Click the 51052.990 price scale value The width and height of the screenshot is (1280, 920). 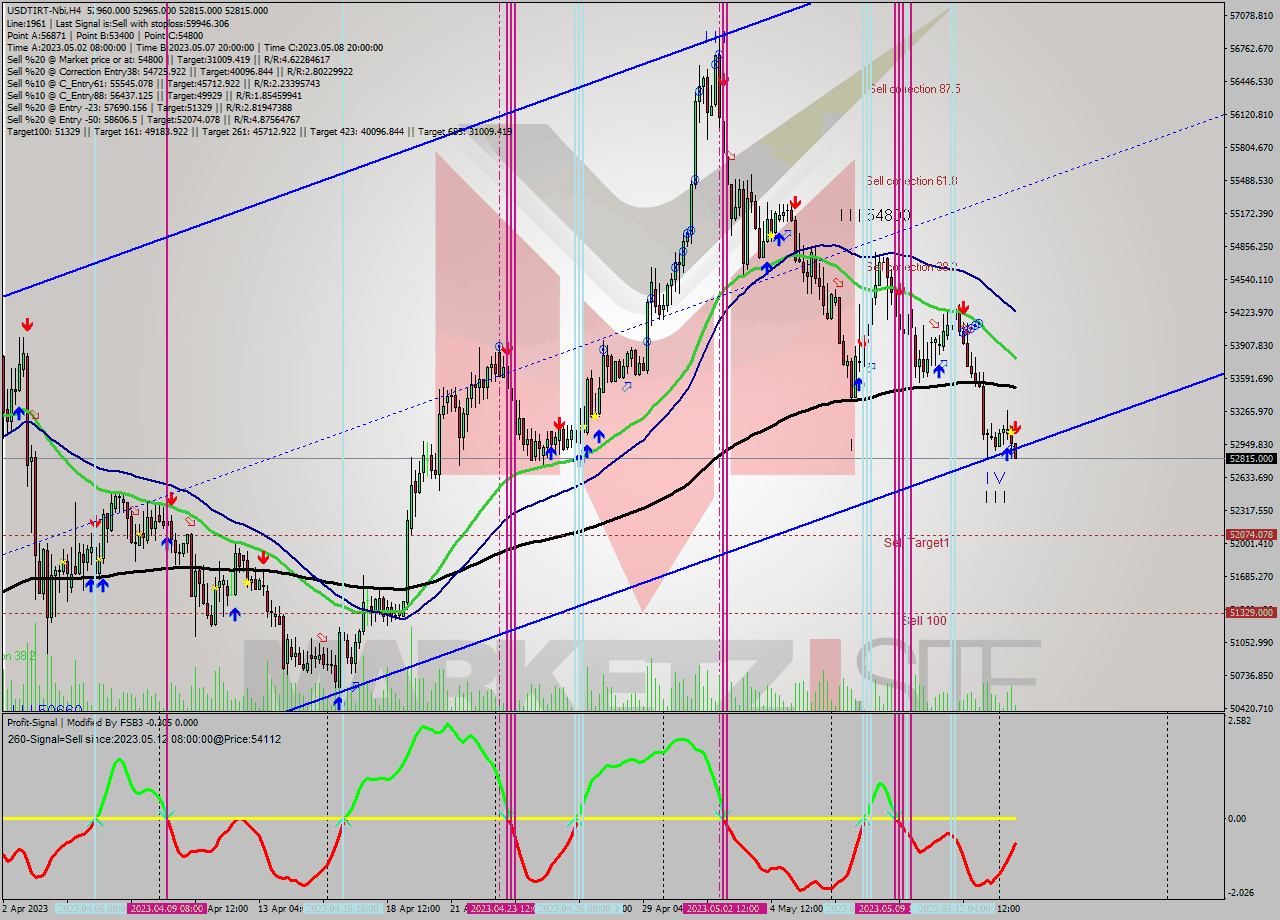click(1251, 643)
